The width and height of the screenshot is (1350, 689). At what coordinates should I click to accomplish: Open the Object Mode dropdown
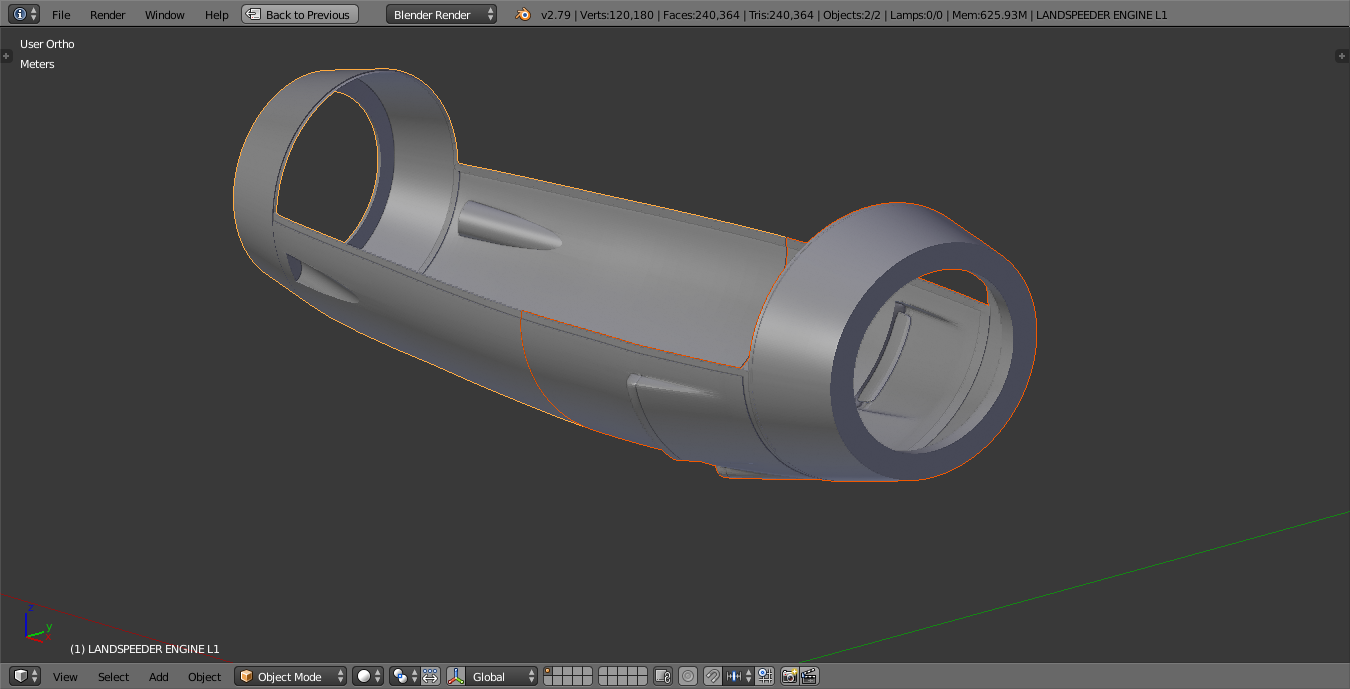[291, 676]
